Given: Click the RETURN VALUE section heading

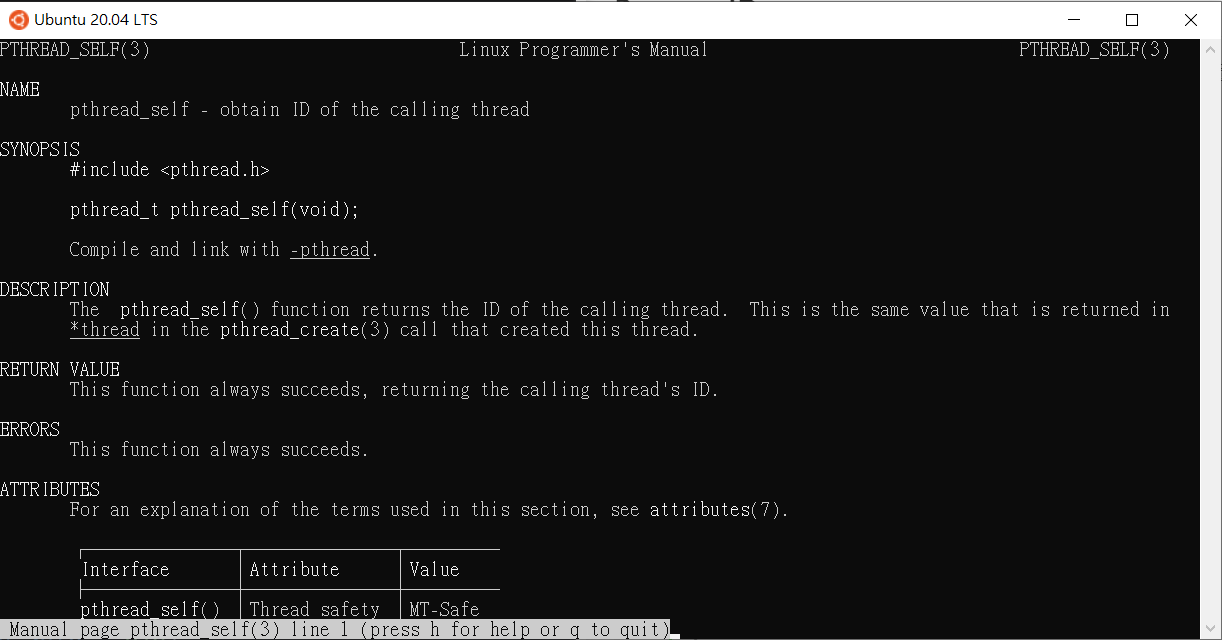Looking at the screenshot, I should 60,370.
